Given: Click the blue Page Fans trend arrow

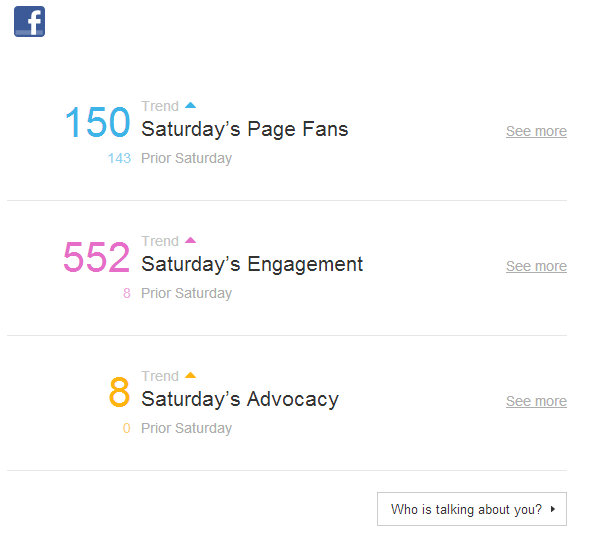Looking at the screenshot, I should click(x=190, y=105).
